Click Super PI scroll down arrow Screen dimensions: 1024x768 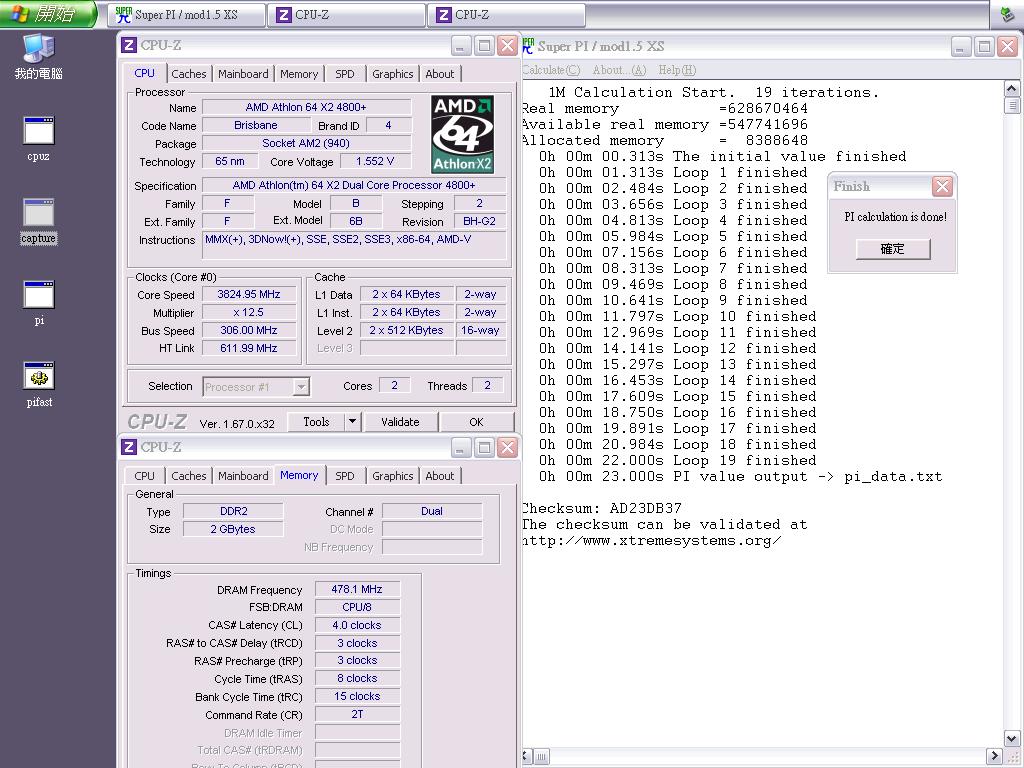1012,739
